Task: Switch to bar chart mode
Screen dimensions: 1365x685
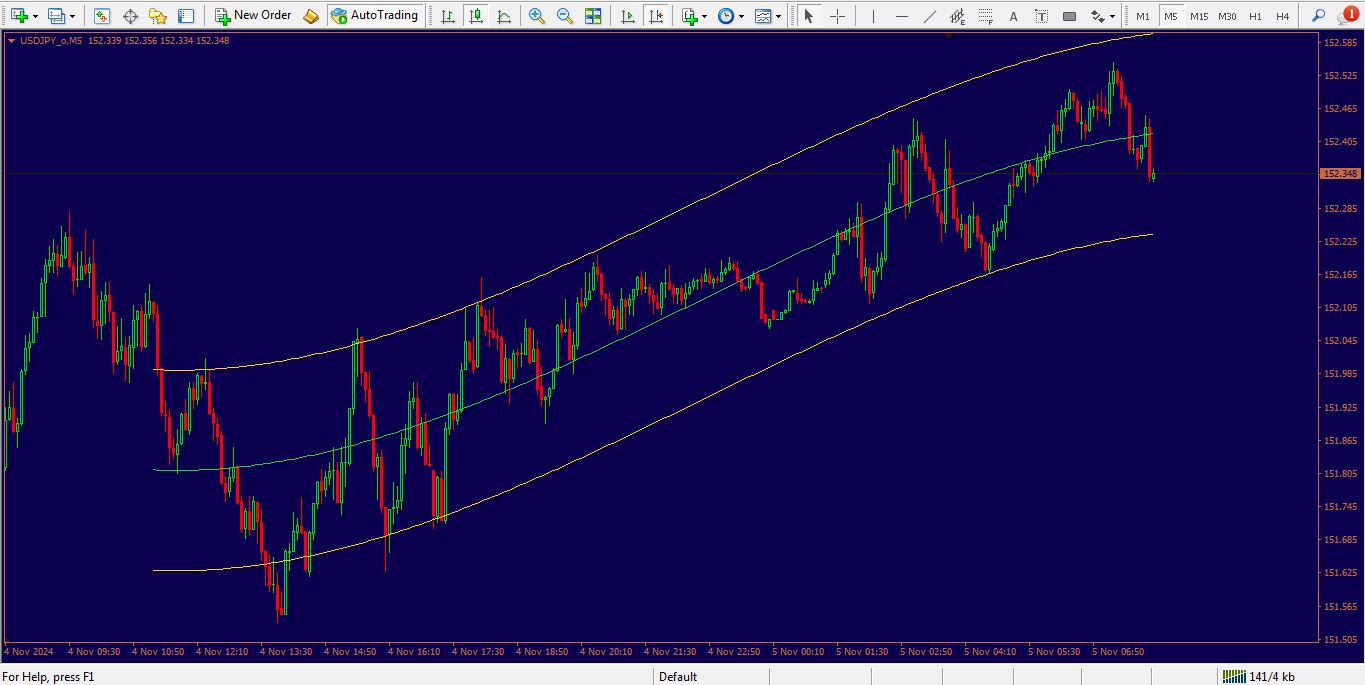Action: (447, 16)
